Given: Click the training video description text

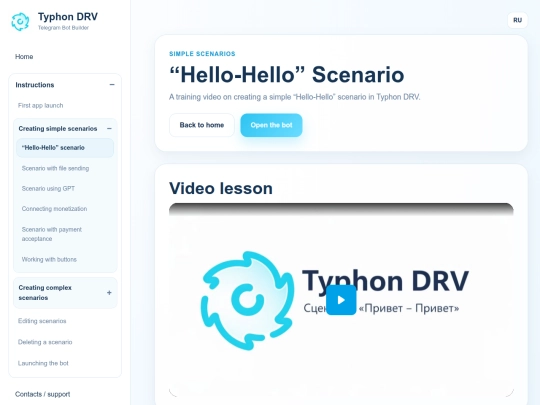Looking at the screenshot, I should pos(294,97).
